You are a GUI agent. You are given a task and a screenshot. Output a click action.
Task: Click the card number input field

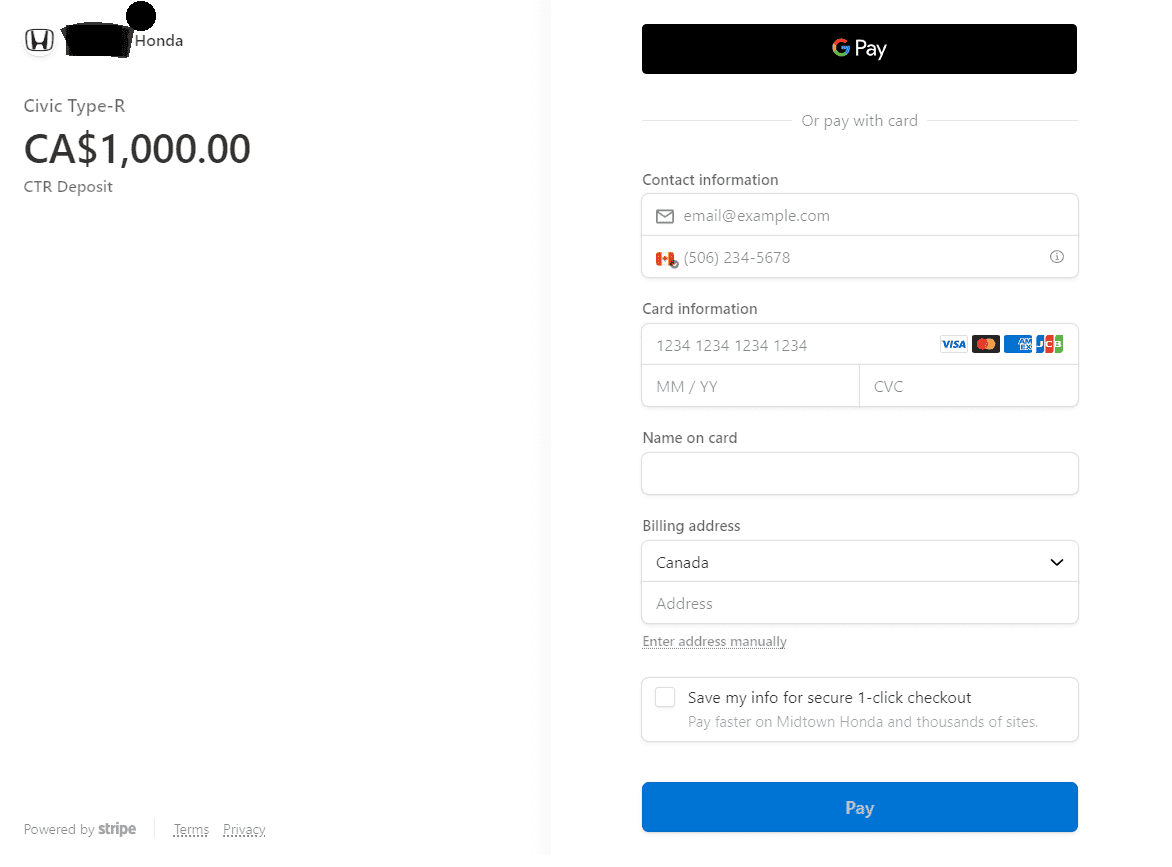click(x=790, y=345)
